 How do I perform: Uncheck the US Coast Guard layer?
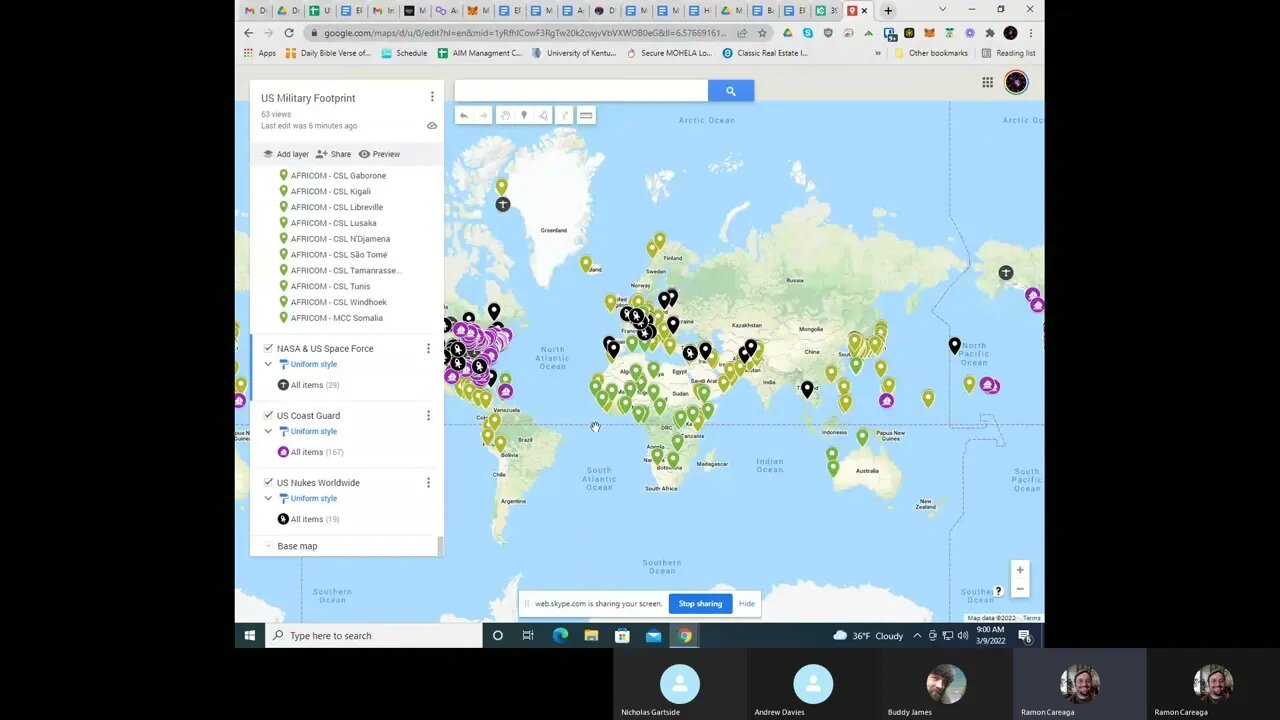pyautogui.click(x=268, y=415)
